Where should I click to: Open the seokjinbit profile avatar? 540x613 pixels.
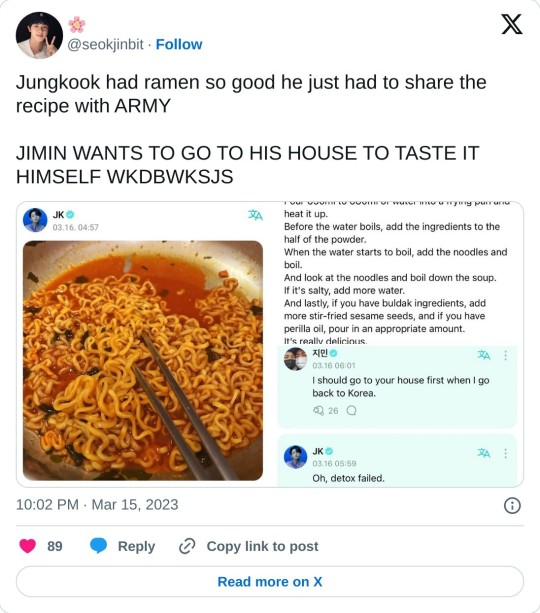coord(39,35)
